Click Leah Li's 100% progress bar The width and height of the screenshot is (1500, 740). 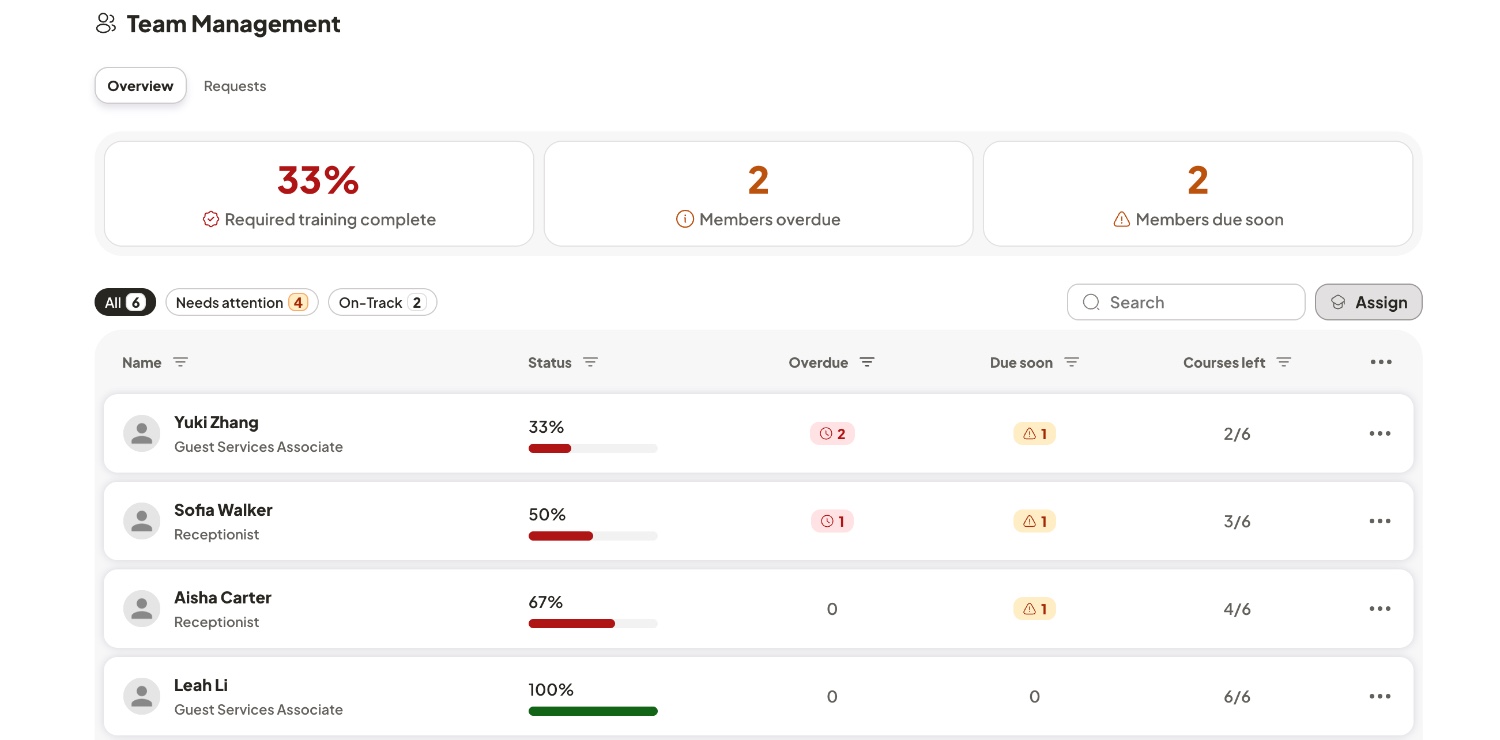coord(593,711)
